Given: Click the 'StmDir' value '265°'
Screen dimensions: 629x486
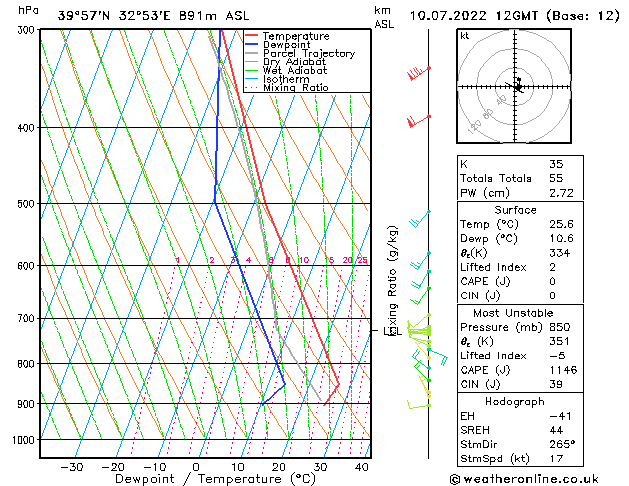Looking at the screenshot, I should [562, 444].
